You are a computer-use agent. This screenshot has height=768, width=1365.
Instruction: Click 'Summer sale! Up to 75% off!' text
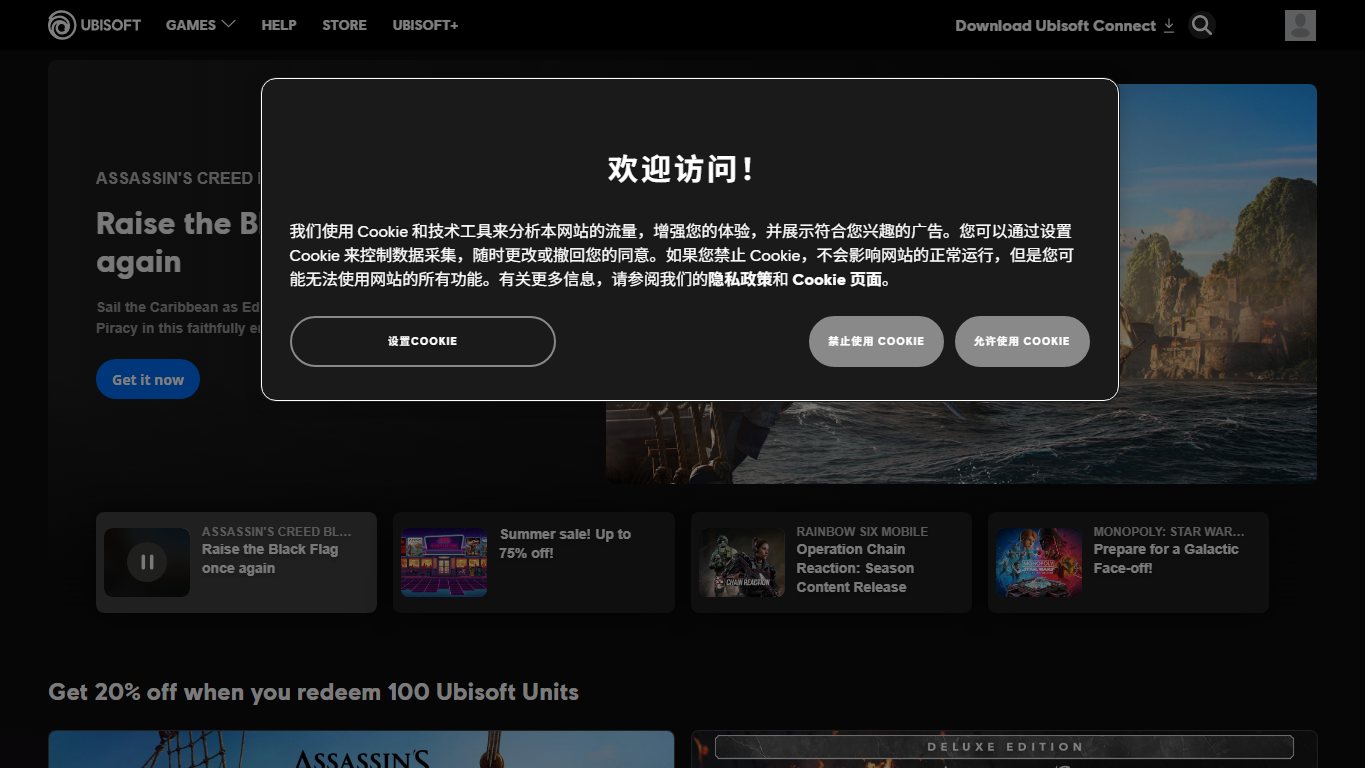tap(565, 544)
